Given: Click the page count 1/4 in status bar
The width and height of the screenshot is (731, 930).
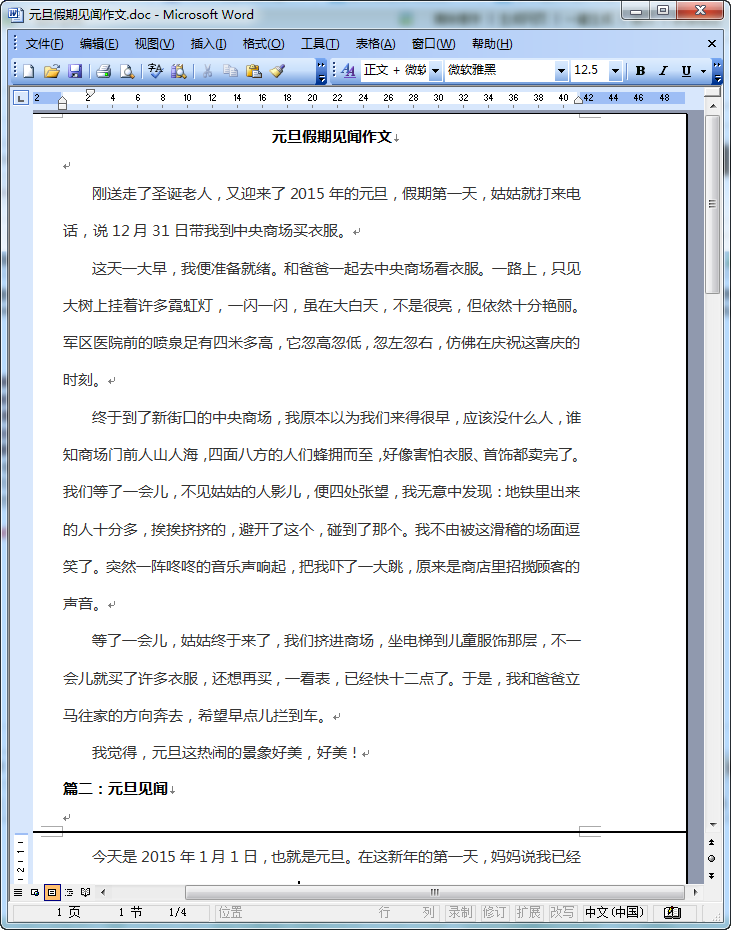Looking at the screenshot, I should 178,912.
